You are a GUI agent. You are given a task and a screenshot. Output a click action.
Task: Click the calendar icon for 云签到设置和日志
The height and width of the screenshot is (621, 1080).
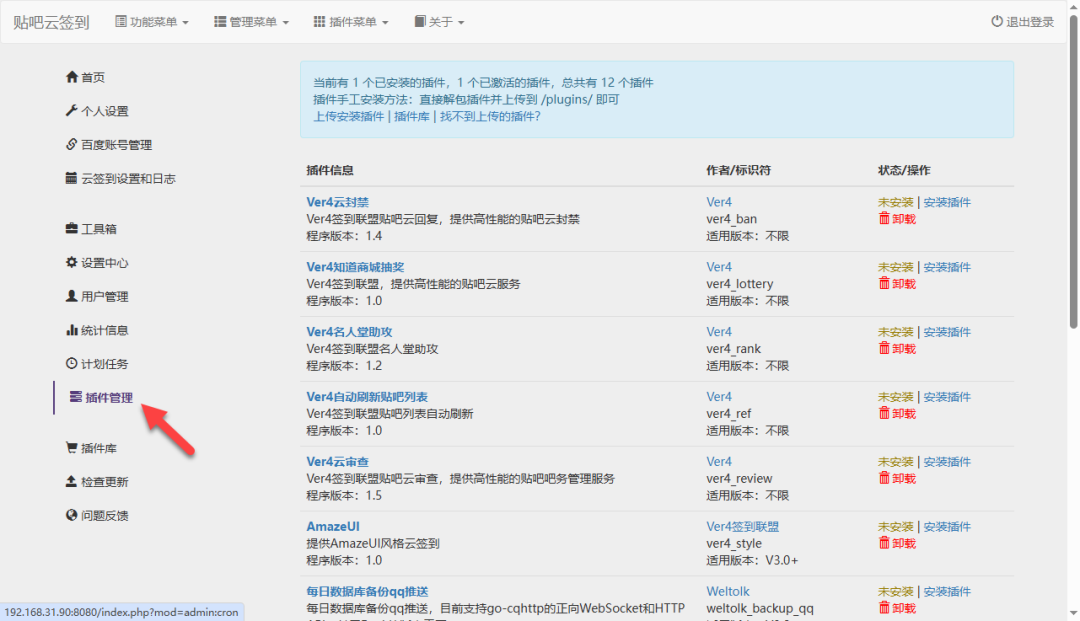71,179
